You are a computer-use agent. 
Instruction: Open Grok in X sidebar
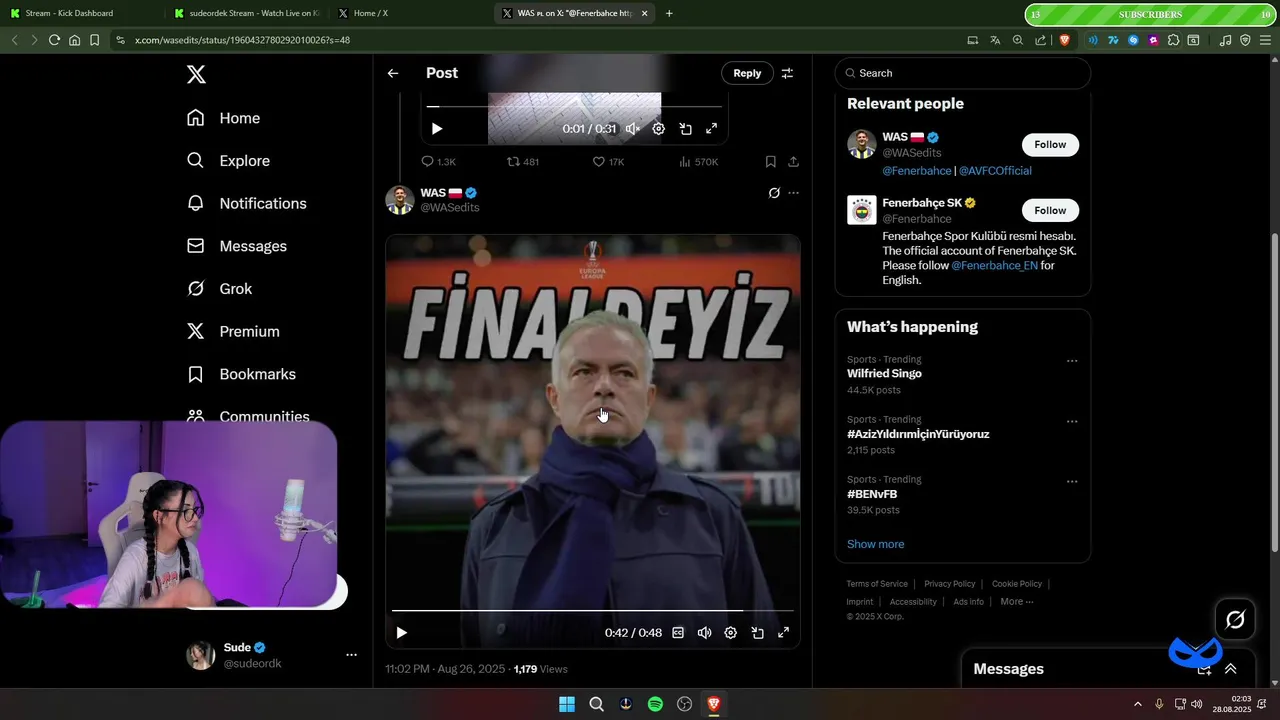point(219,289)
